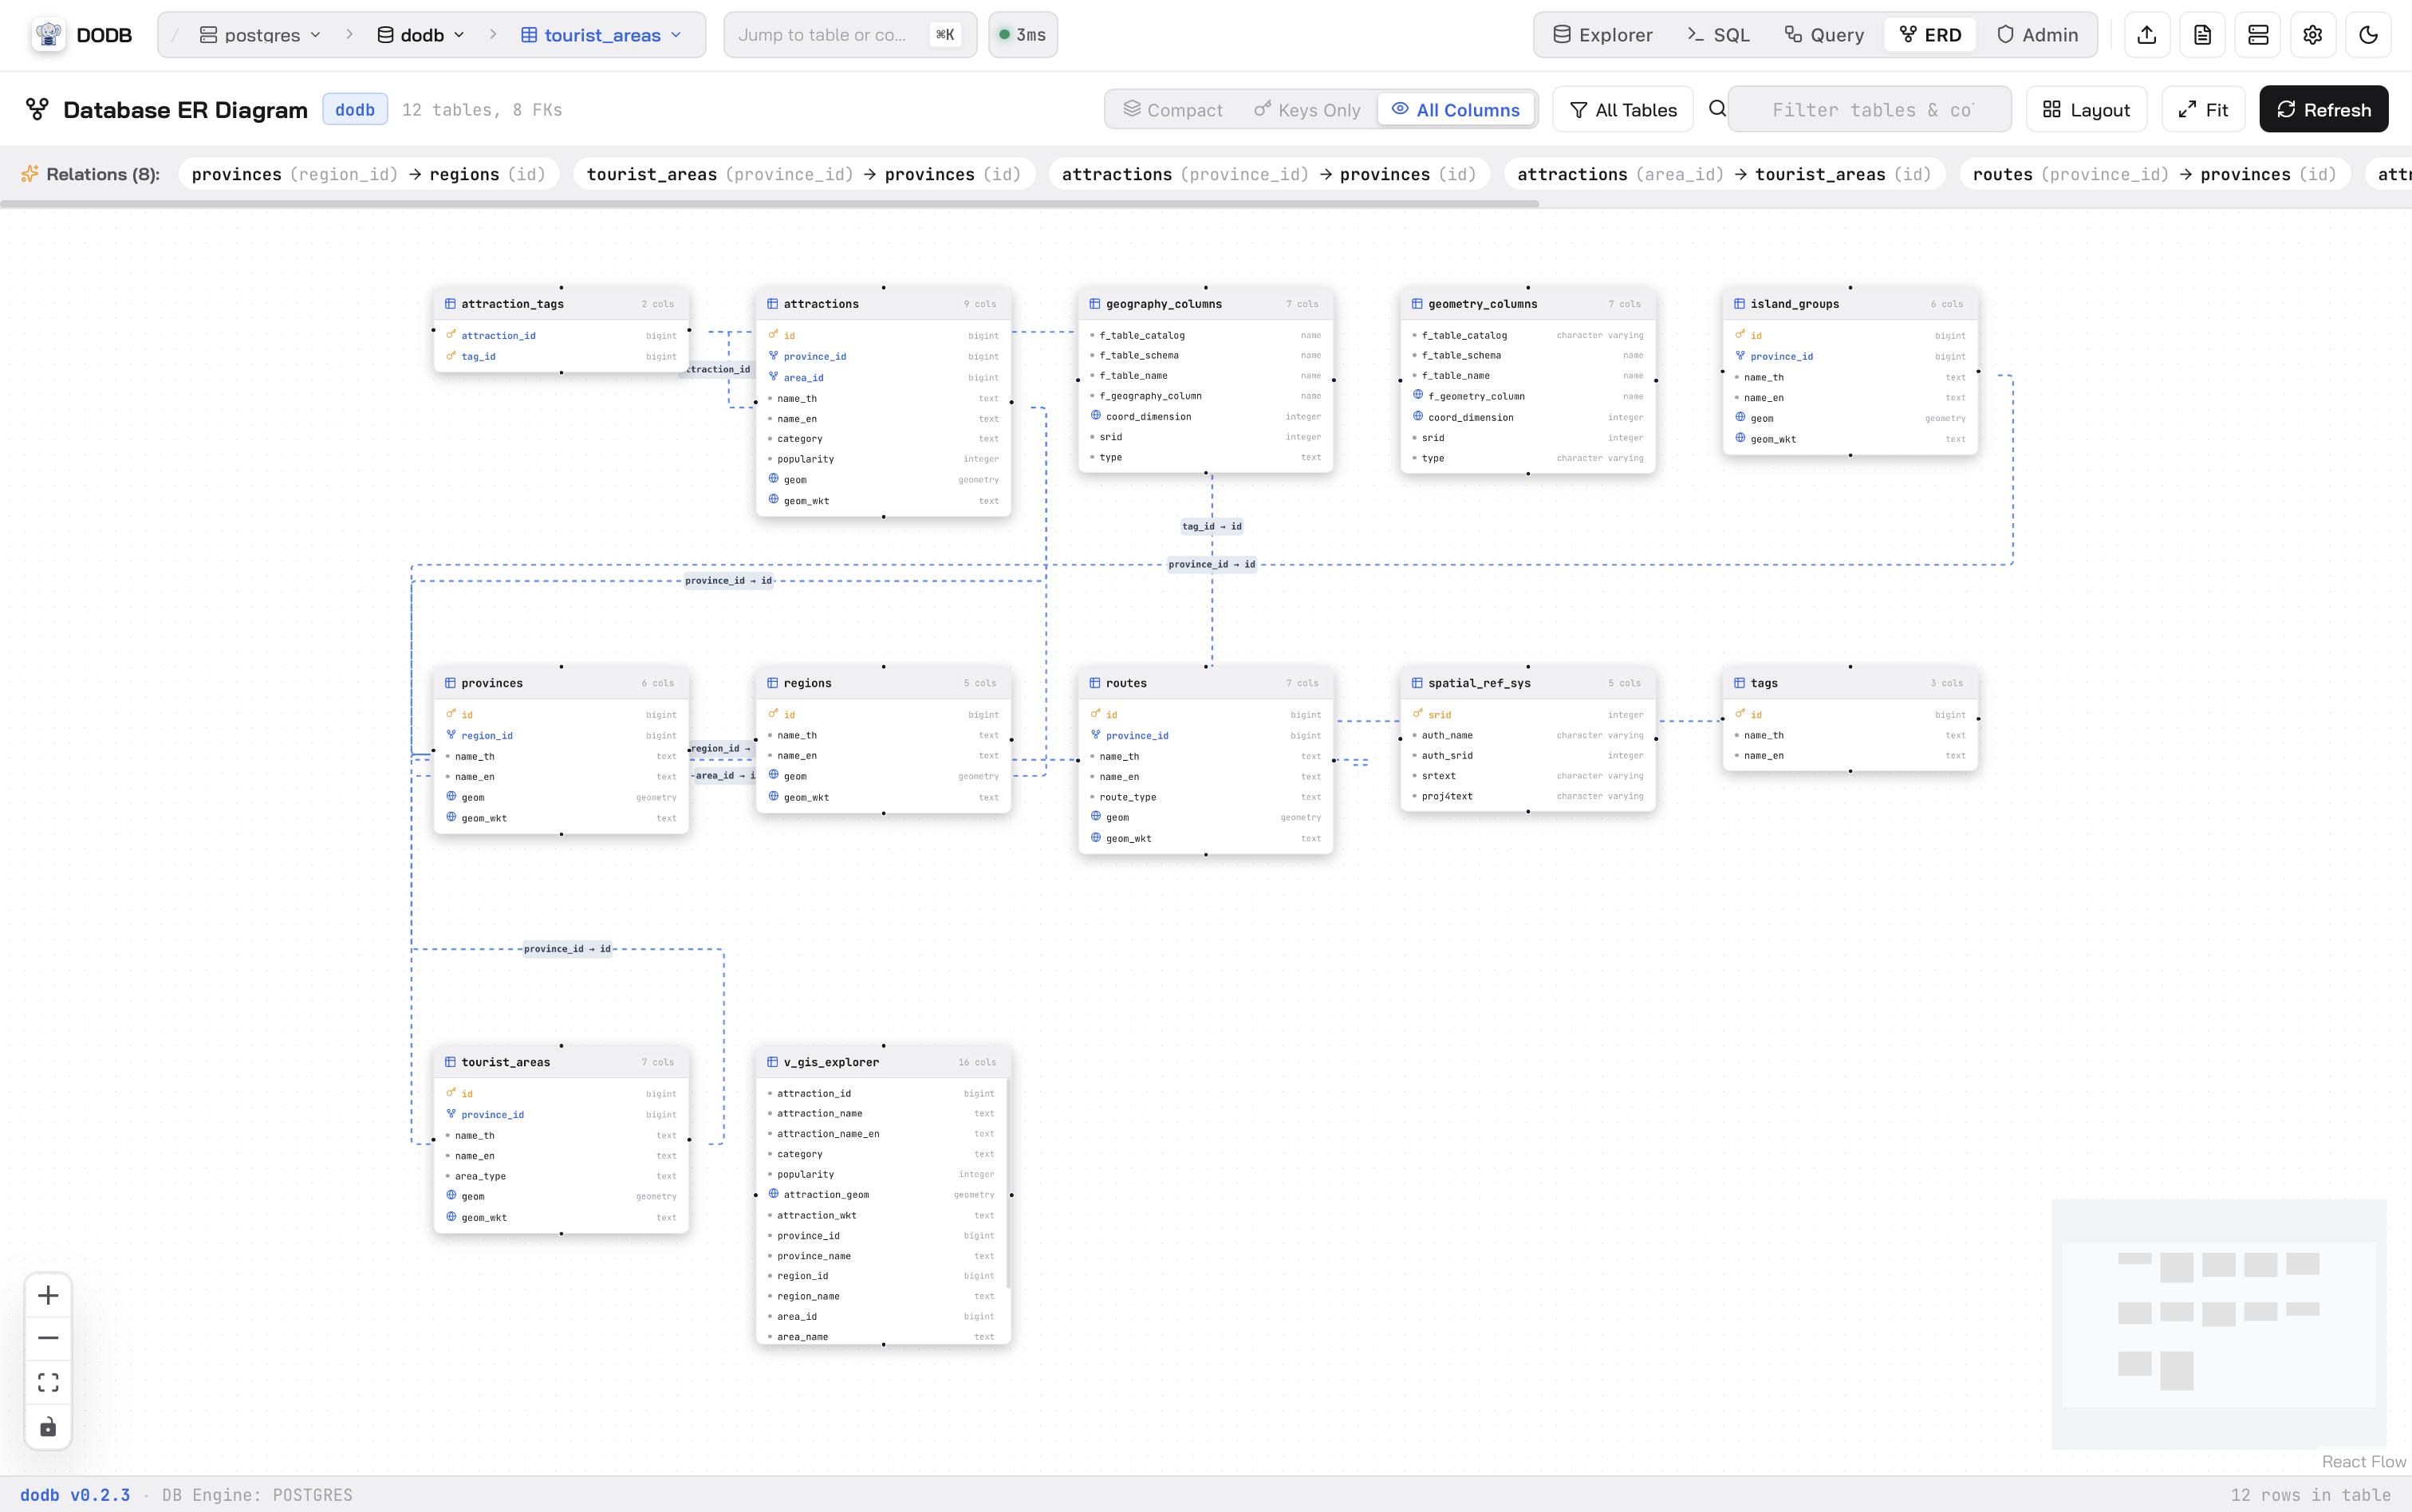Viewport: 2412px width, 1512px height.
Task: Click the province_id column in the routes node
Action: coord(1206,735)
